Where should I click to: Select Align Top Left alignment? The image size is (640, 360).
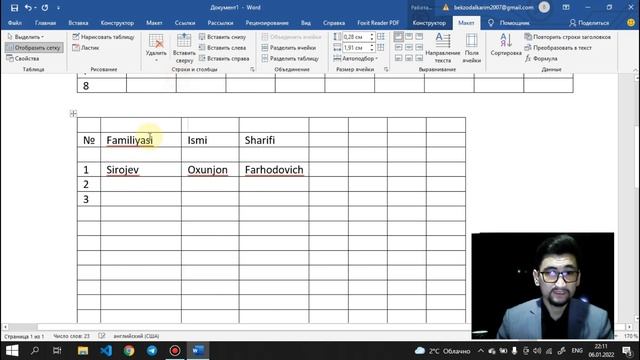[x=398, y=37]
